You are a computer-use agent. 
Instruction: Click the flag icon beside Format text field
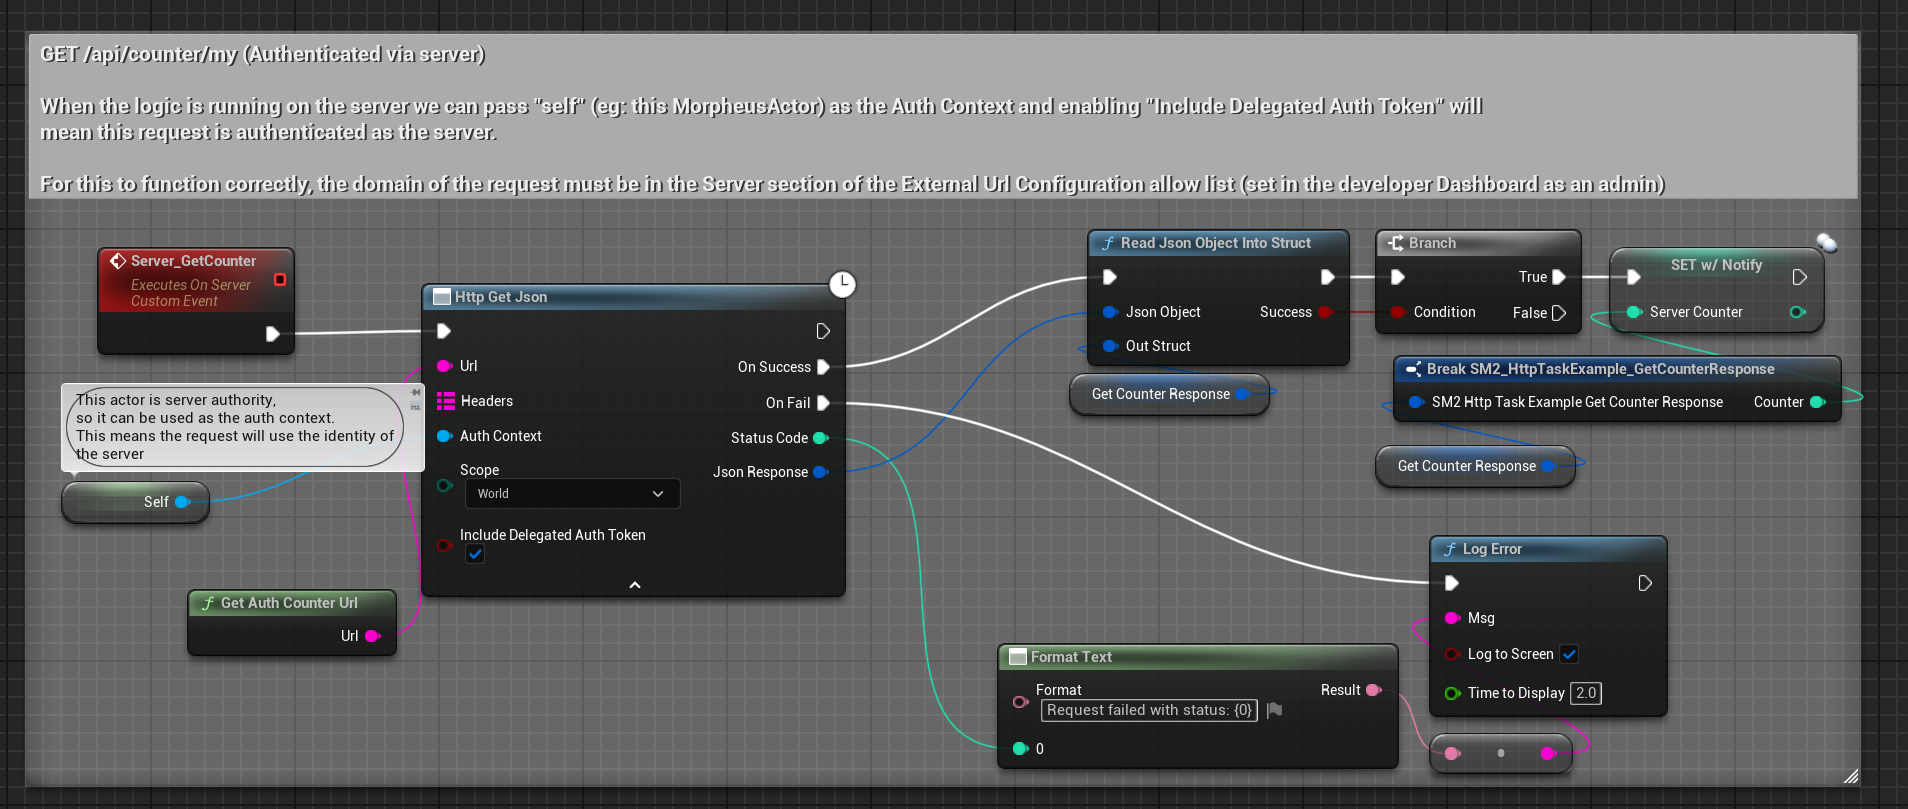pyautogui.click(x=1274, y=710)
